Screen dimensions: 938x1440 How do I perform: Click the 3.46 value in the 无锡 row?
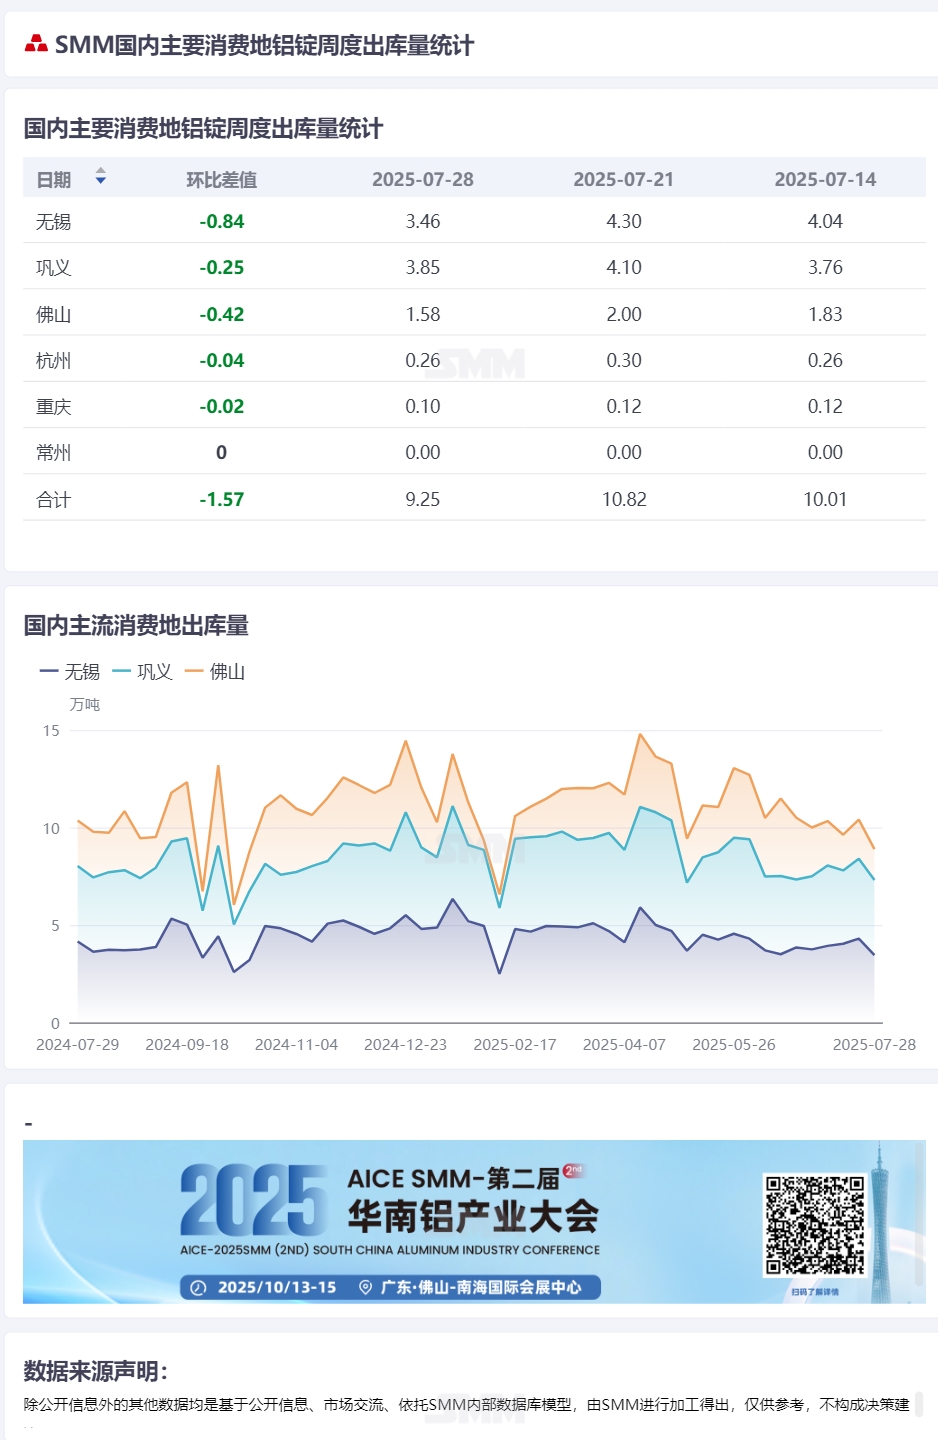coord(423,222)
